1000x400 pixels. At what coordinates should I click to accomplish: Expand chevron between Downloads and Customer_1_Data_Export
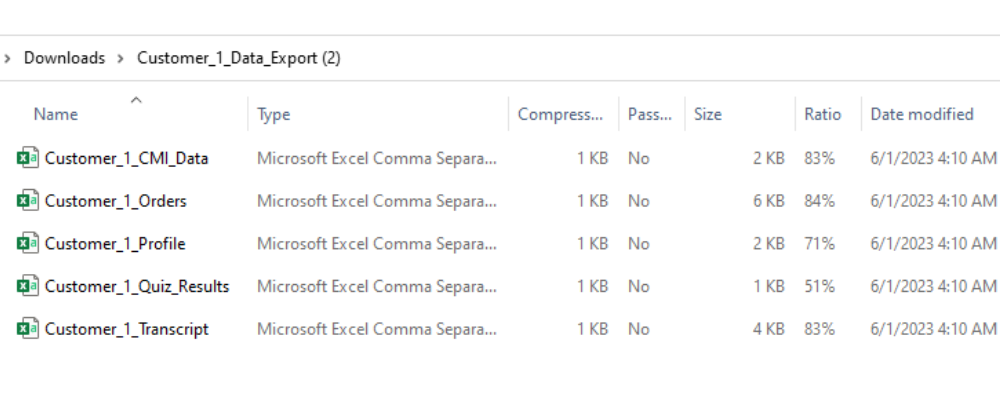(x=121, y=59)
